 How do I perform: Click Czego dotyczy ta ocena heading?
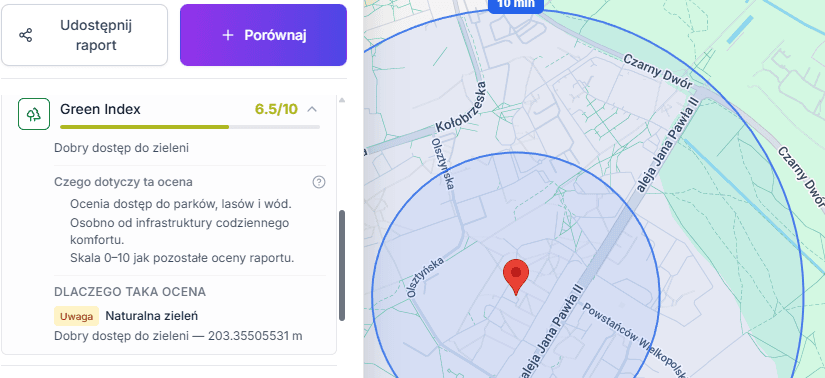coord(123,182)
